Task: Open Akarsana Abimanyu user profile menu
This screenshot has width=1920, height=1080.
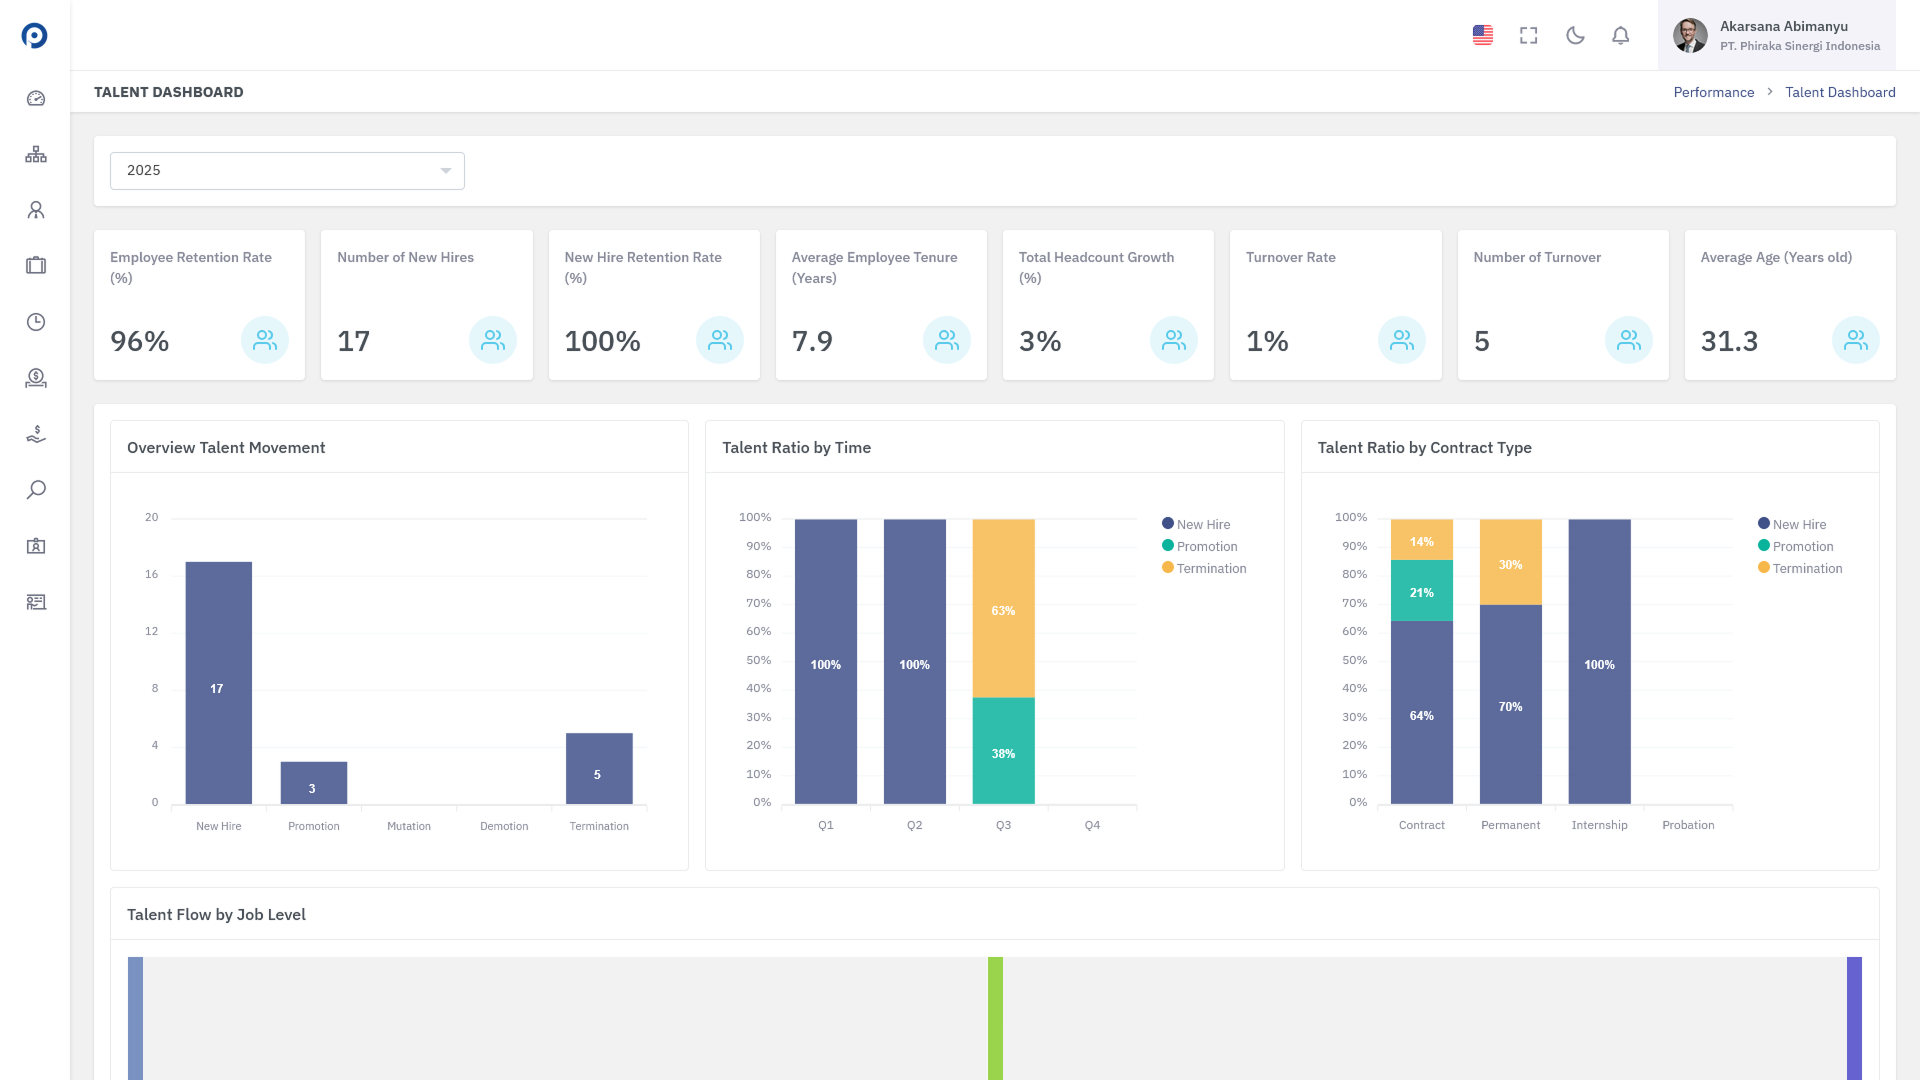Action: (1776, 36)
